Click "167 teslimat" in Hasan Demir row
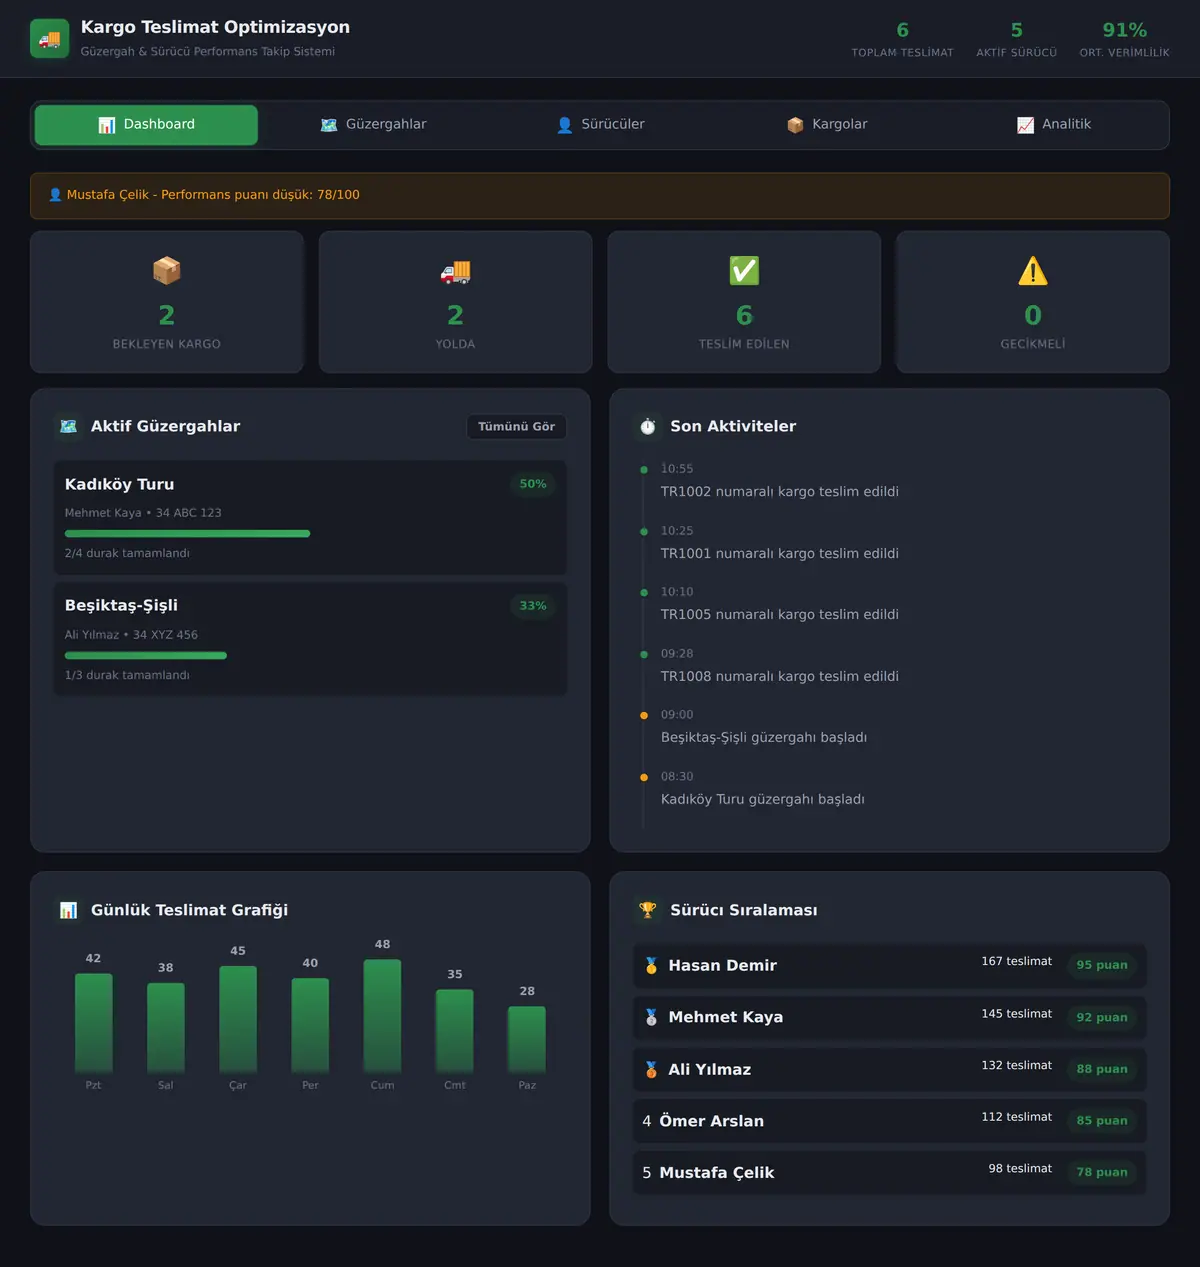The height and width of the screenshot is (1267, 1200). coord(1016,962)
